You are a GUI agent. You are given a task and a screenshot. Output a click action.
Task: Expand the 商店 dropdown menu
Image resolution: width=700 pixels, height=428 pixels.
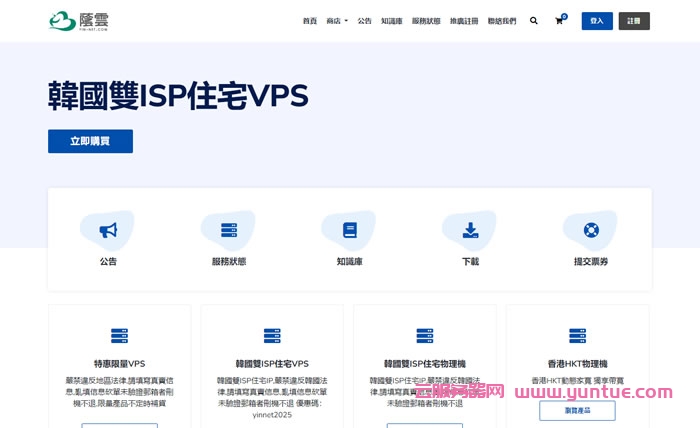pos(337,21)
